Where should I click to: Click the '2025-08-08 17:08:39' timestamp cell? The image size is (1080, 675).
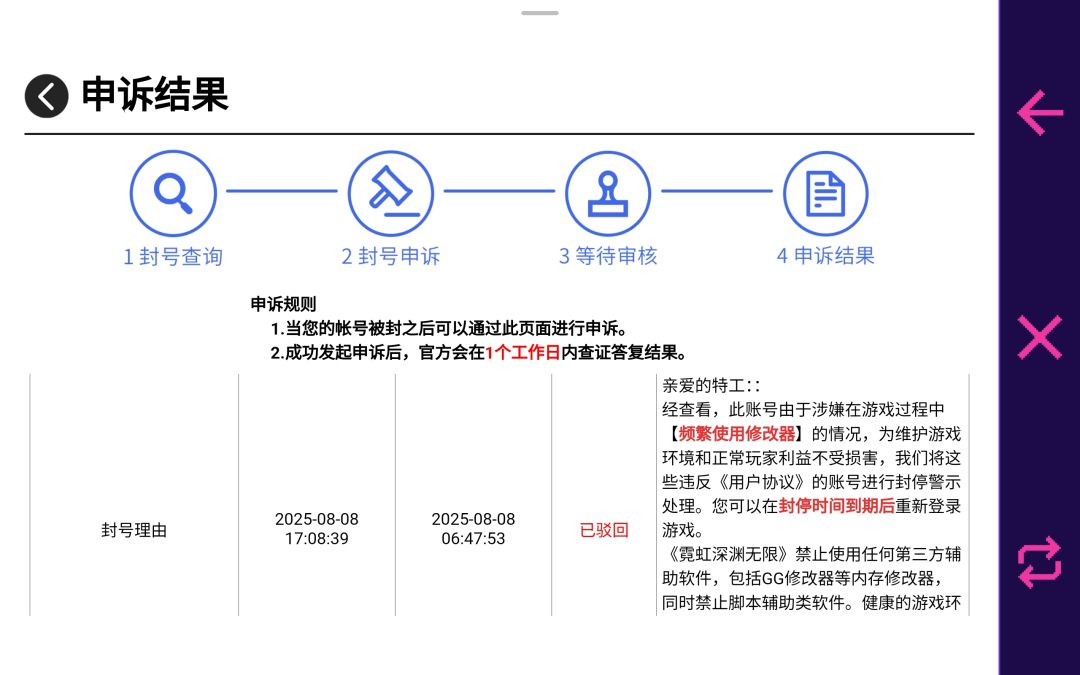pos(317,528)
